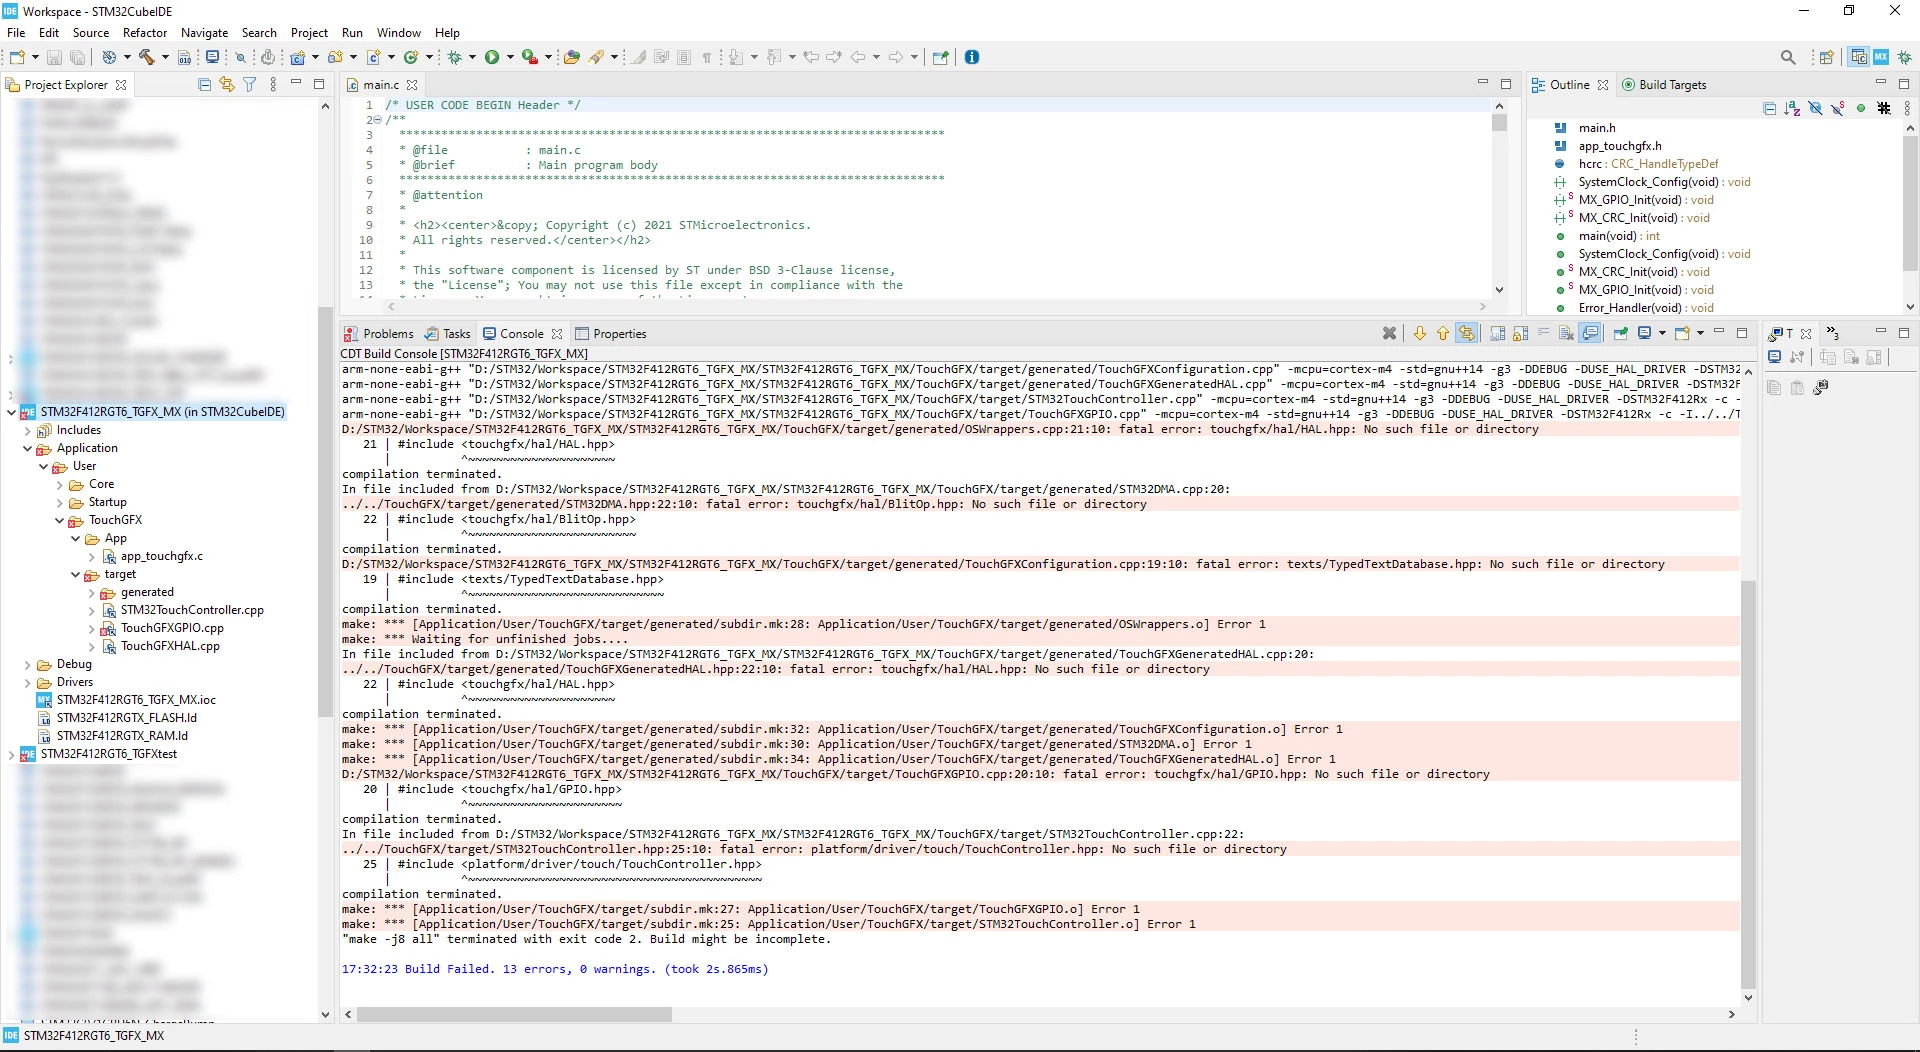Viewport: 1920px width, 1052px height.
Task: Open dropdown arrow next to Build hammer
Action: click(165, 57)
